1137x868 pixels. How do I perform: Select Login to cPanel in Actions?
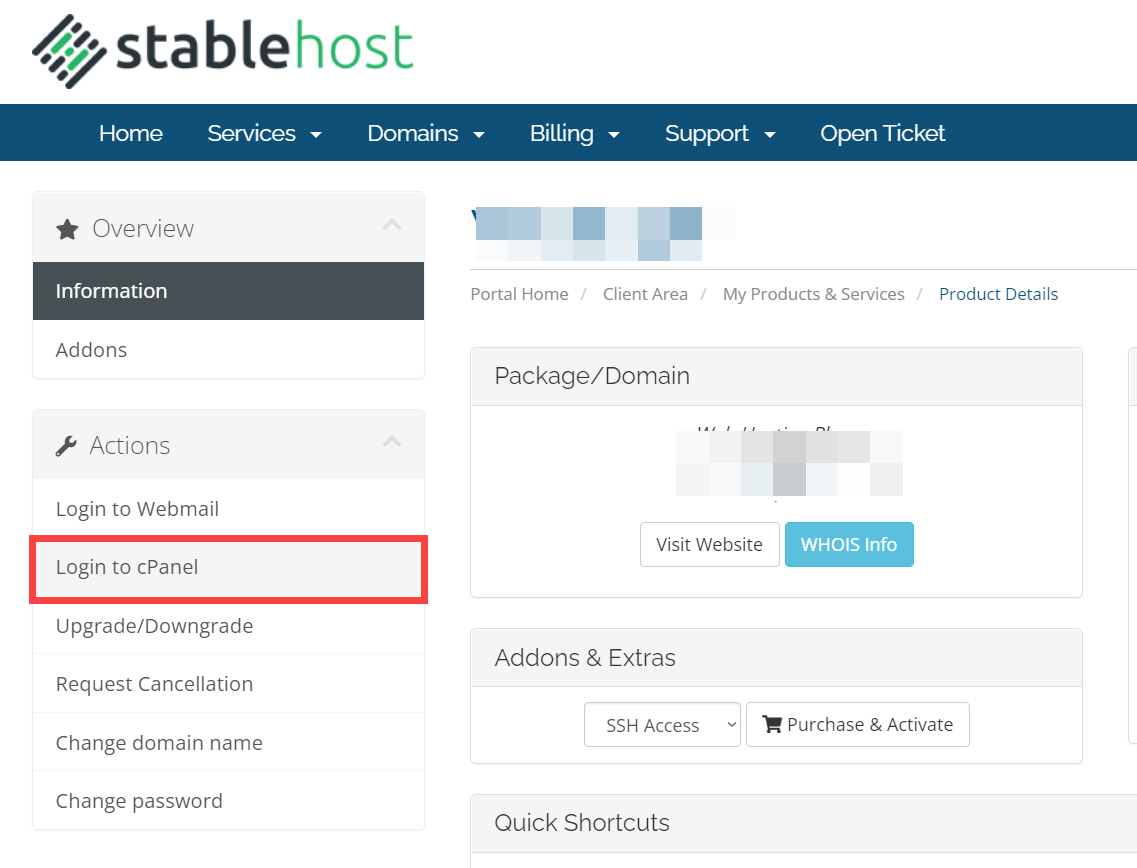[127, 567]
